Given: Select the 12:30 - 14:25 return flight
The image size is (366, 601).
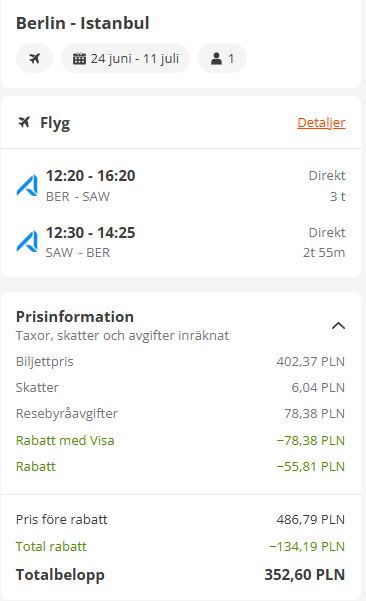Looking at the screenshot, I should click(181, 242).
